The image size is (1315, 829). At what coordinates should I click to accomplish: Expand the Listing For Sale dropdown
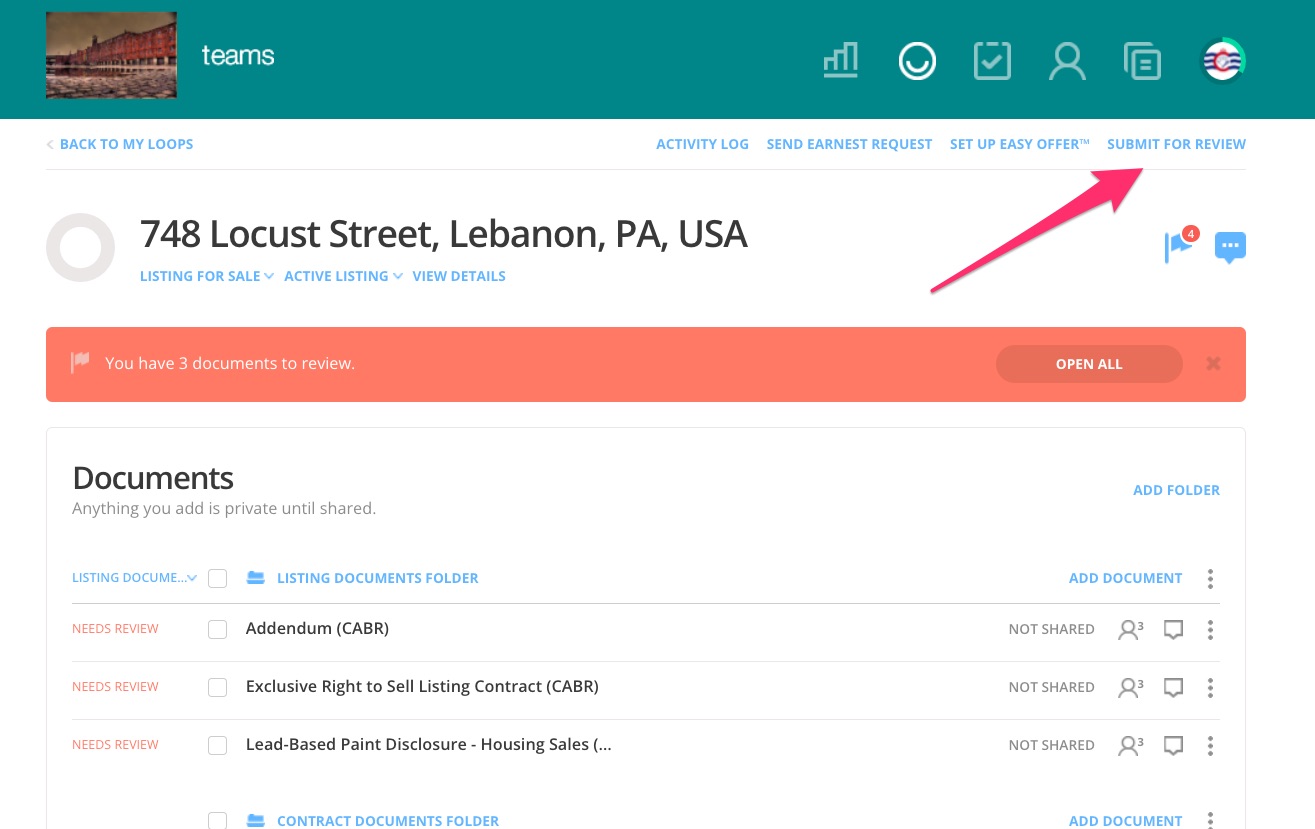tap(206, 276)
